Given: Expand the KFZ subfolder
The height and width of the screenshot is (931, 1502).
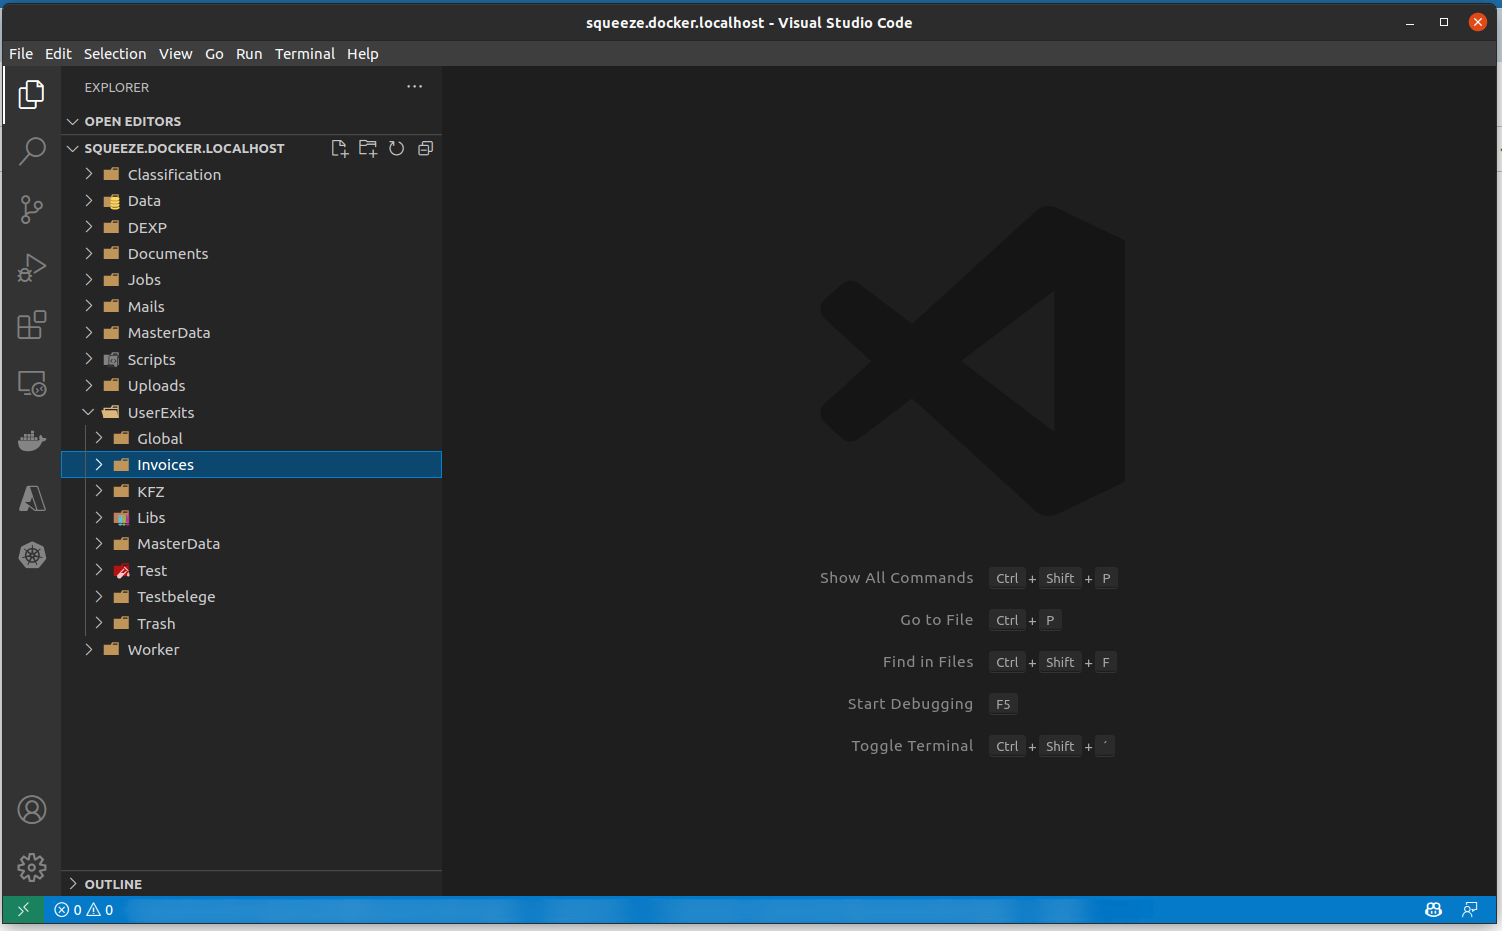Looking at the screenshot, I should [x=252, y=491].
